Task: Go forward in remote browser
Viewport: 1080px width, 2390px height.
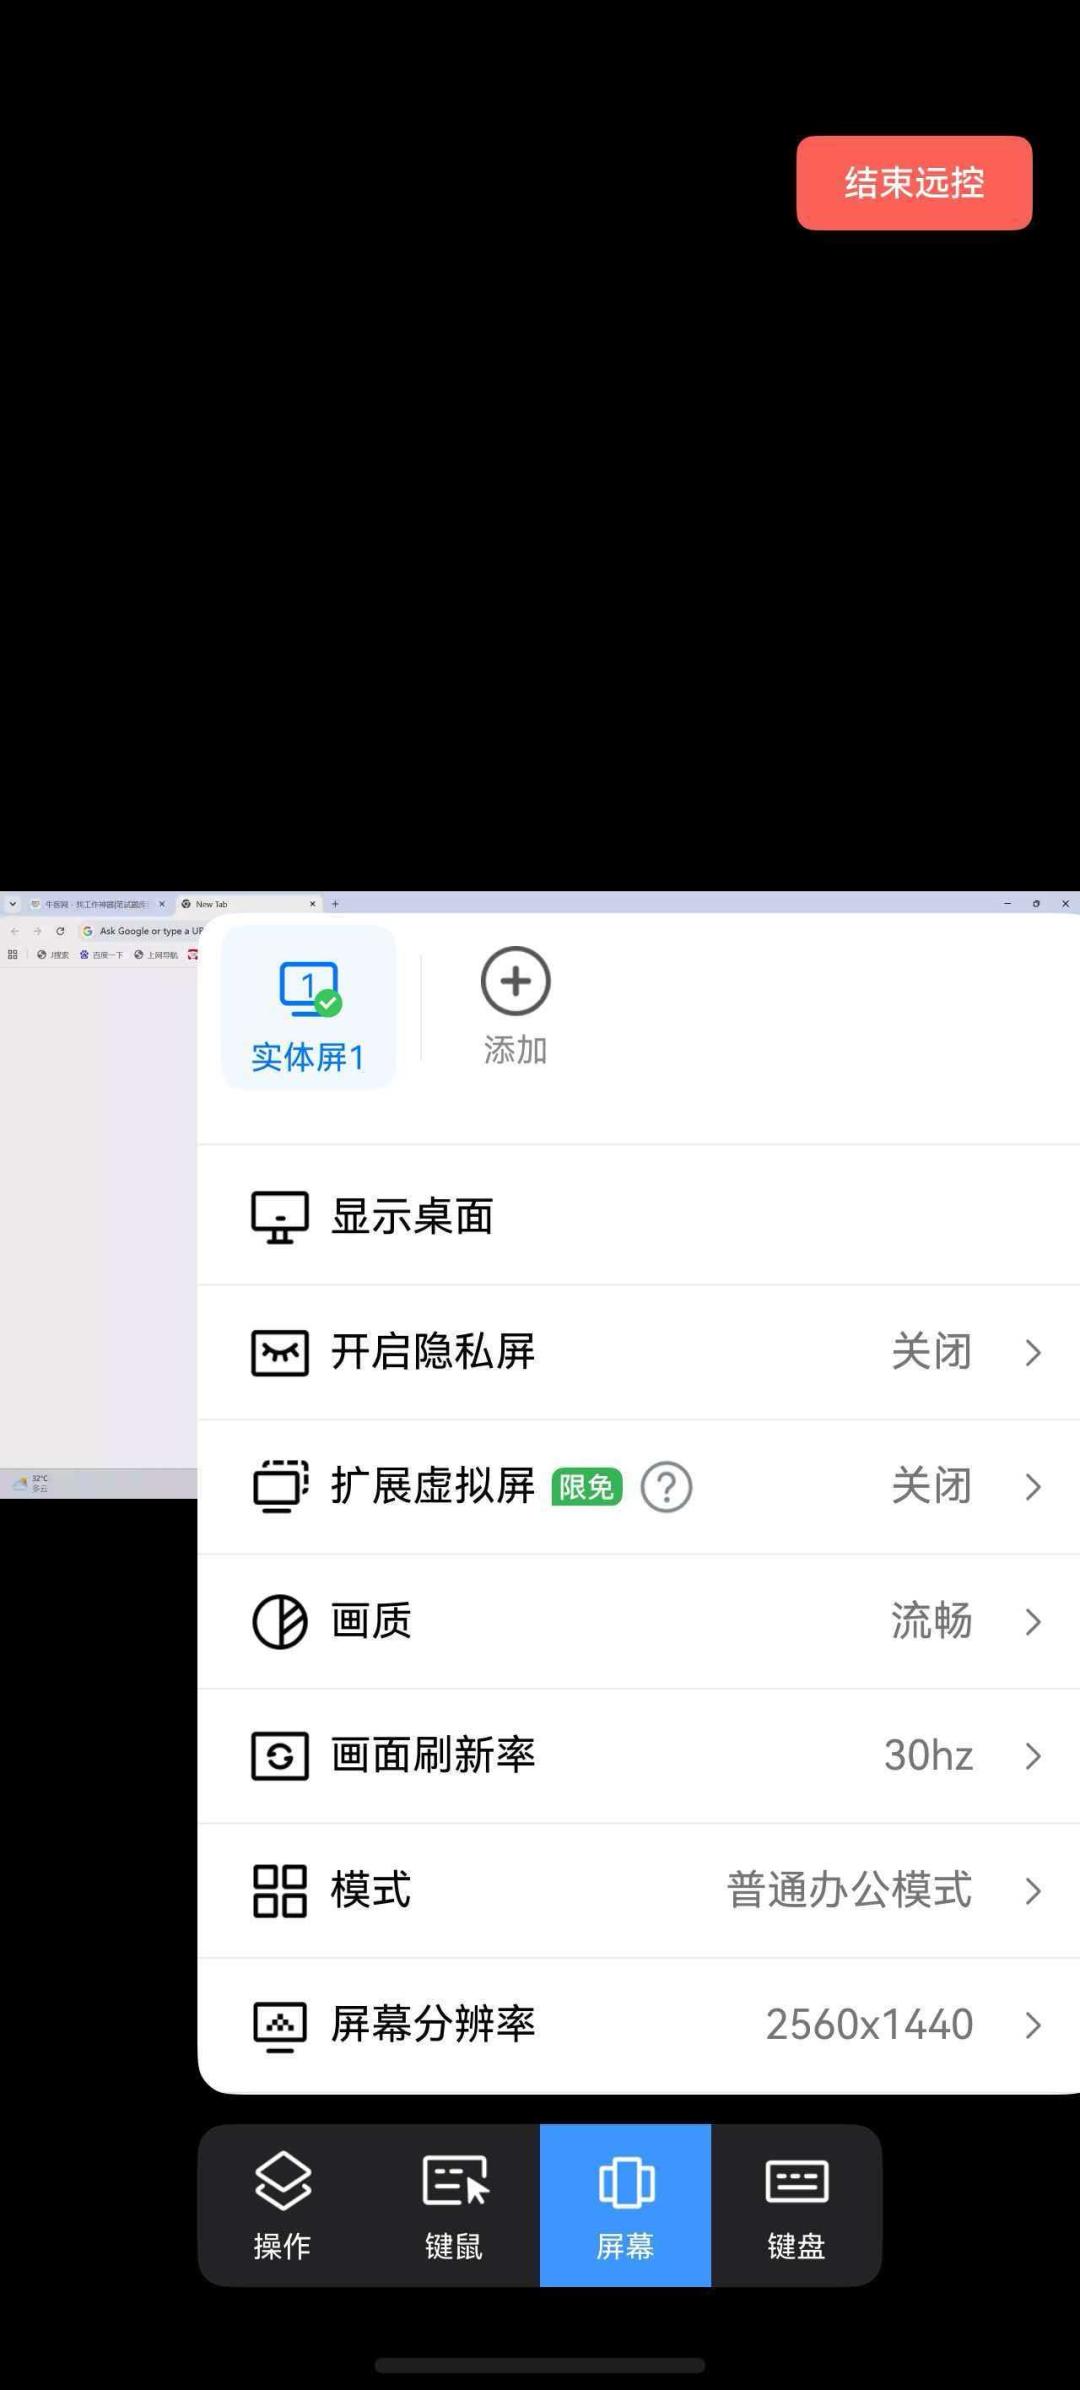Action: click(x=37, y=931)
